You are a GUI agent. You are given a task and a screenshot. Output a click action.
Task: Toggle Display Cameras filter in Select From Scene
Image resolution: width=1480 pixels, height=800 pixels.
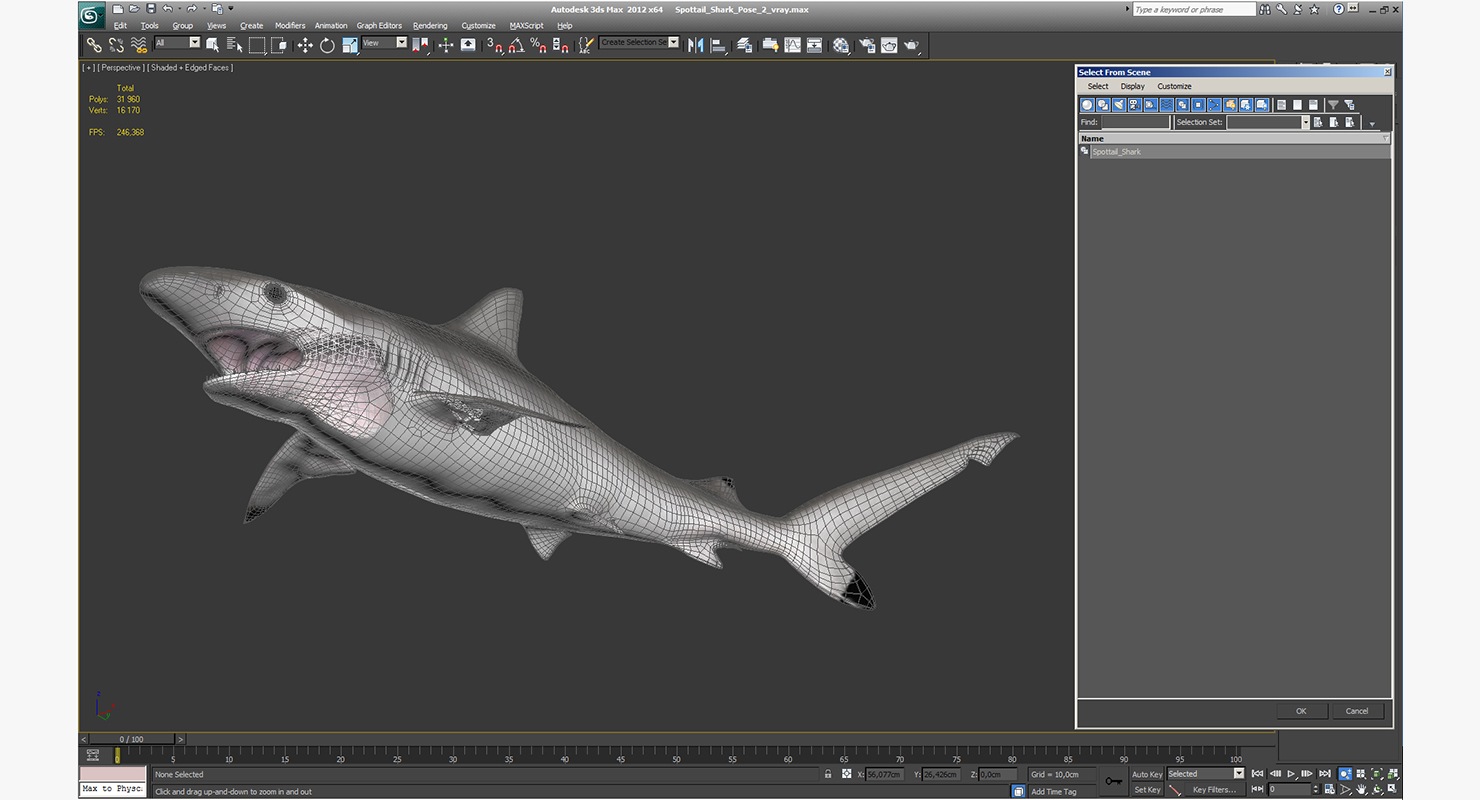(x=1135, y=105)
